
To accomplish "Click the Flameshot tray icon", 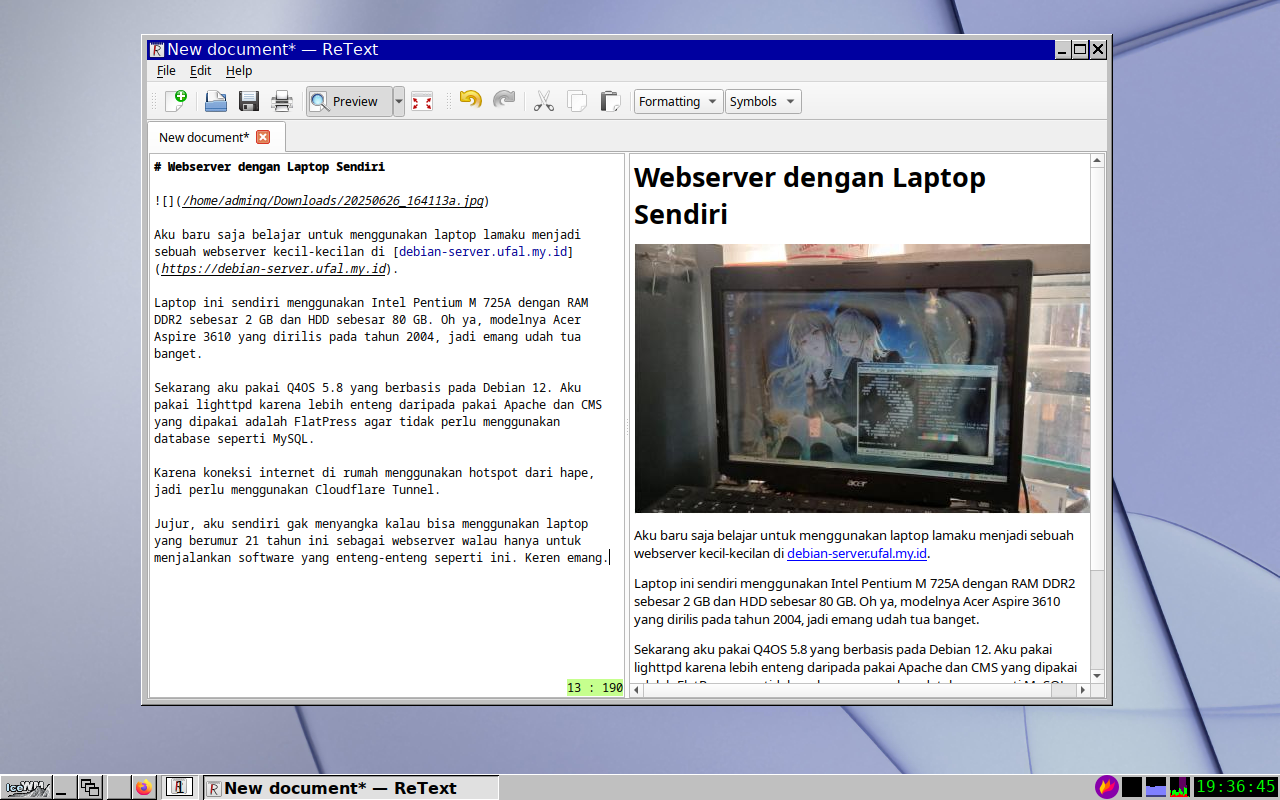I will click(1107, 787).
